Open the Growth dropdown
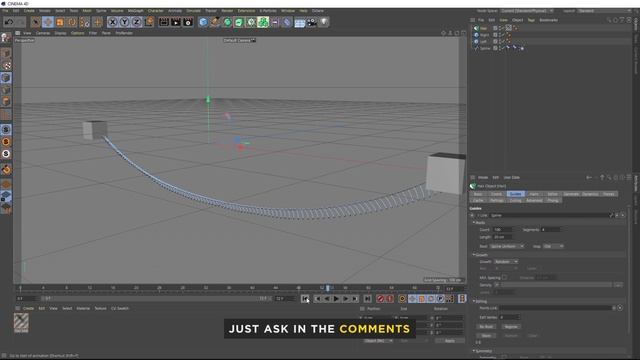 click(506, 262)
